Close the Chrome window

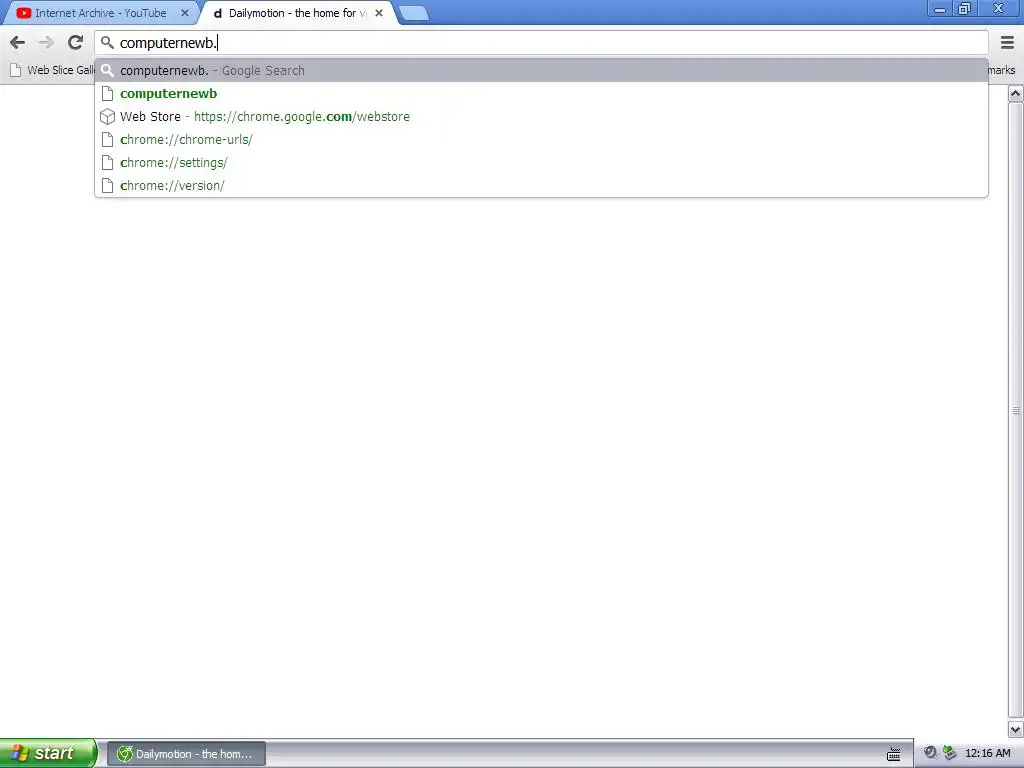pyautogui.click(x=999, y=9)
